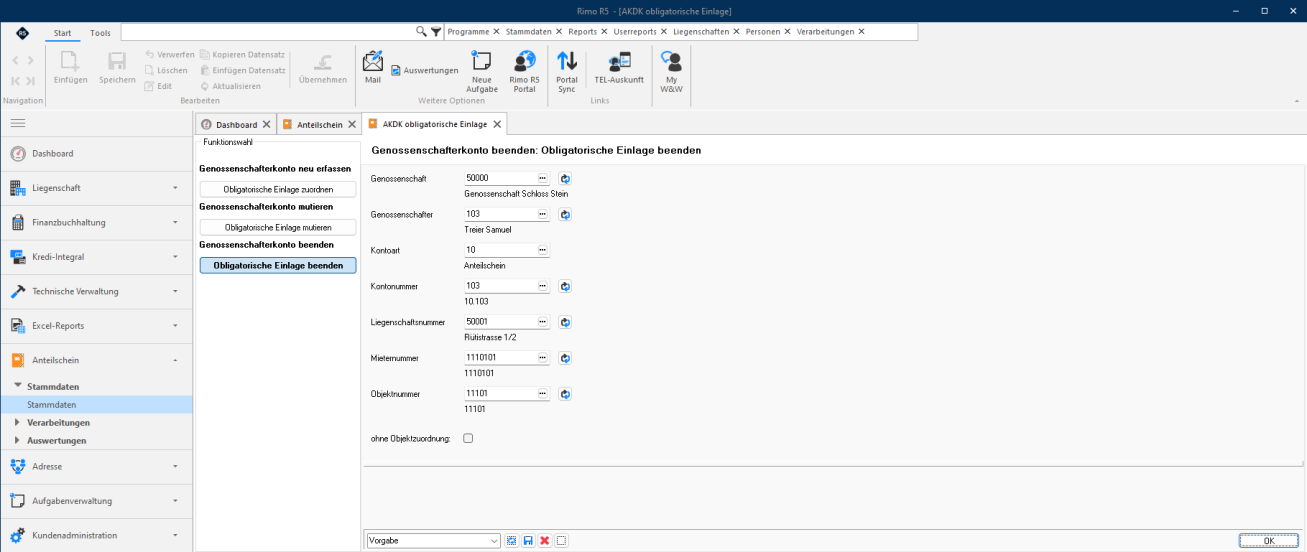Screen dimensions: 1307x552
Task: Click the red delete X beside Vorgabe
Action: click(545, 541)
